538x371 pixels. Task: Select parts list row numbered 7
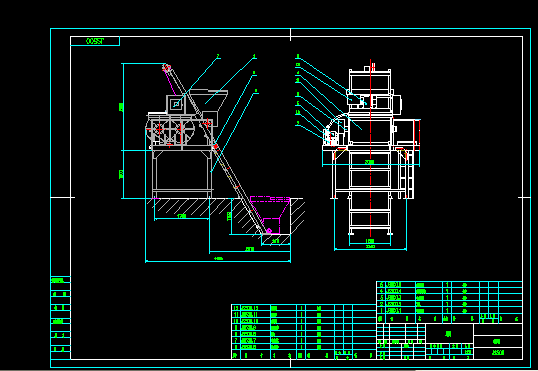pos(304,340)
